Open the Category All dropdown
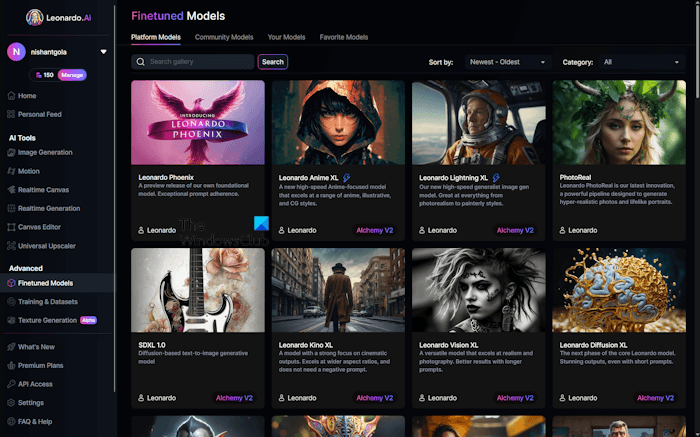Viewport: 700px width, 437px height. coord(641,62)
